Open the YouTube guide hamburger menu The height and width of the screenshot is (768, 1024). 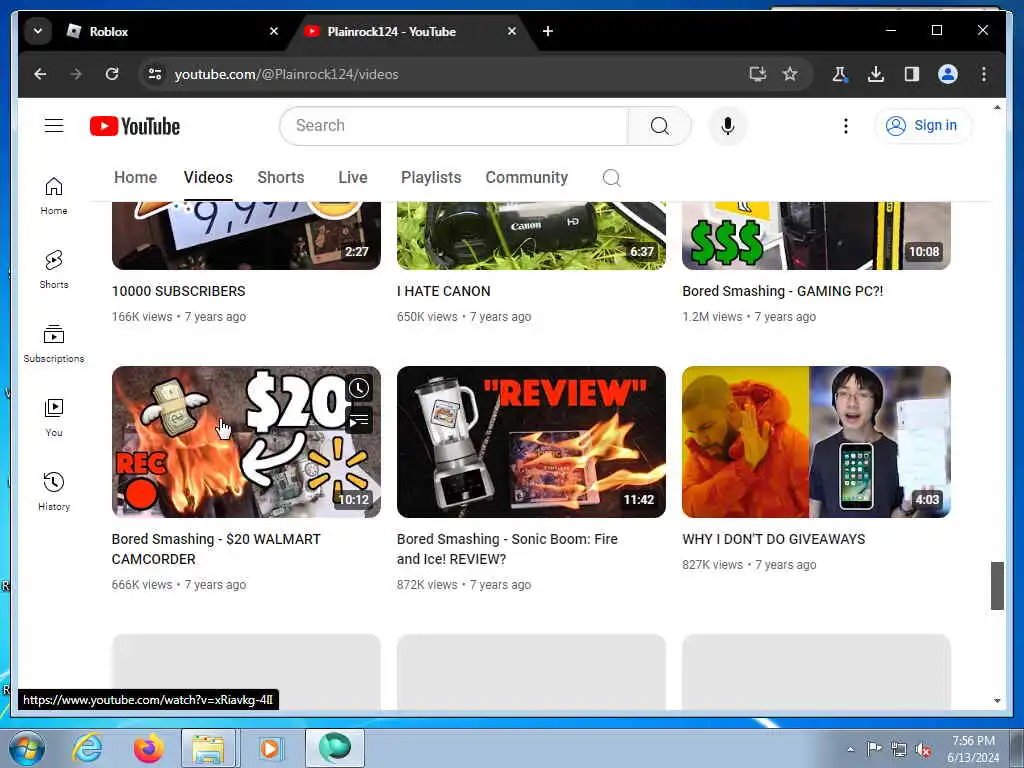click(54, 125)
